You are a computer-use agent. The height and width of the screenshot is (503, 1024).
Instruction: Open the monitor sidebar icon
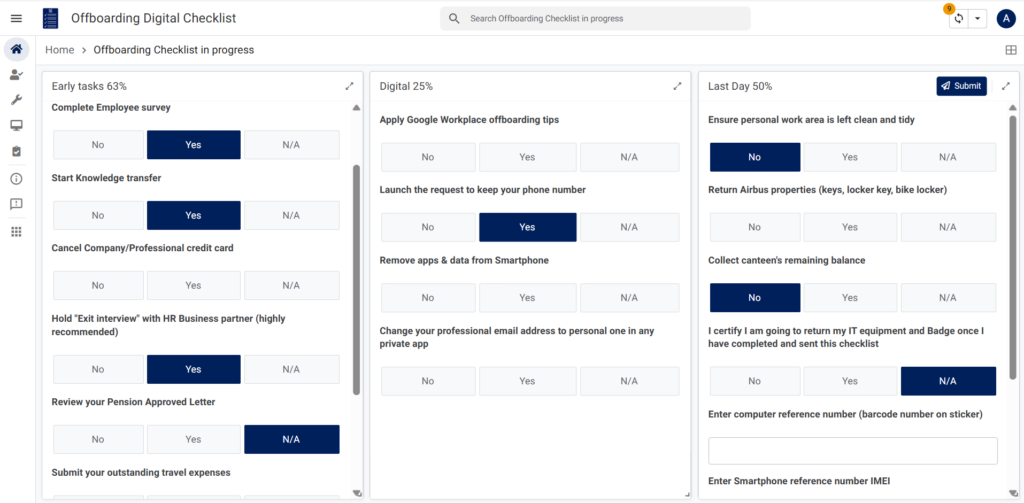(x=16, y=125)
